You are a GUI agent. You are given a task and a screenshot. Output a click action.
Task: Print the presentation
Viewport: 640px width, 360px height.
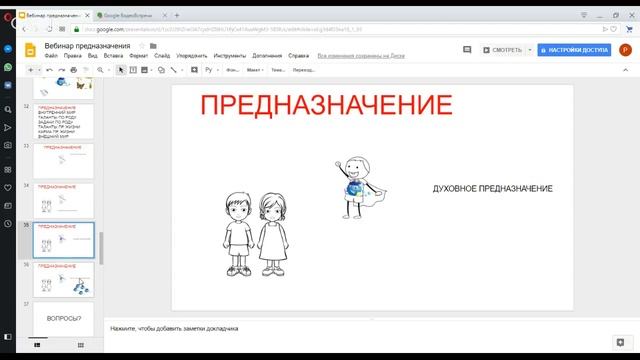[x=74, y=70]
